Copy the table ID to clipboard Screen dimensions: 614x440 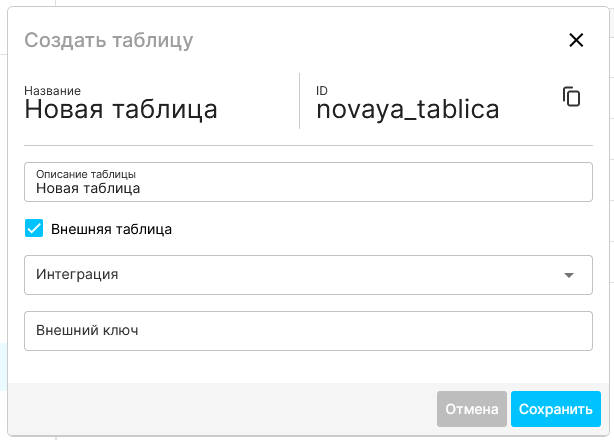[x=571, y=97]
